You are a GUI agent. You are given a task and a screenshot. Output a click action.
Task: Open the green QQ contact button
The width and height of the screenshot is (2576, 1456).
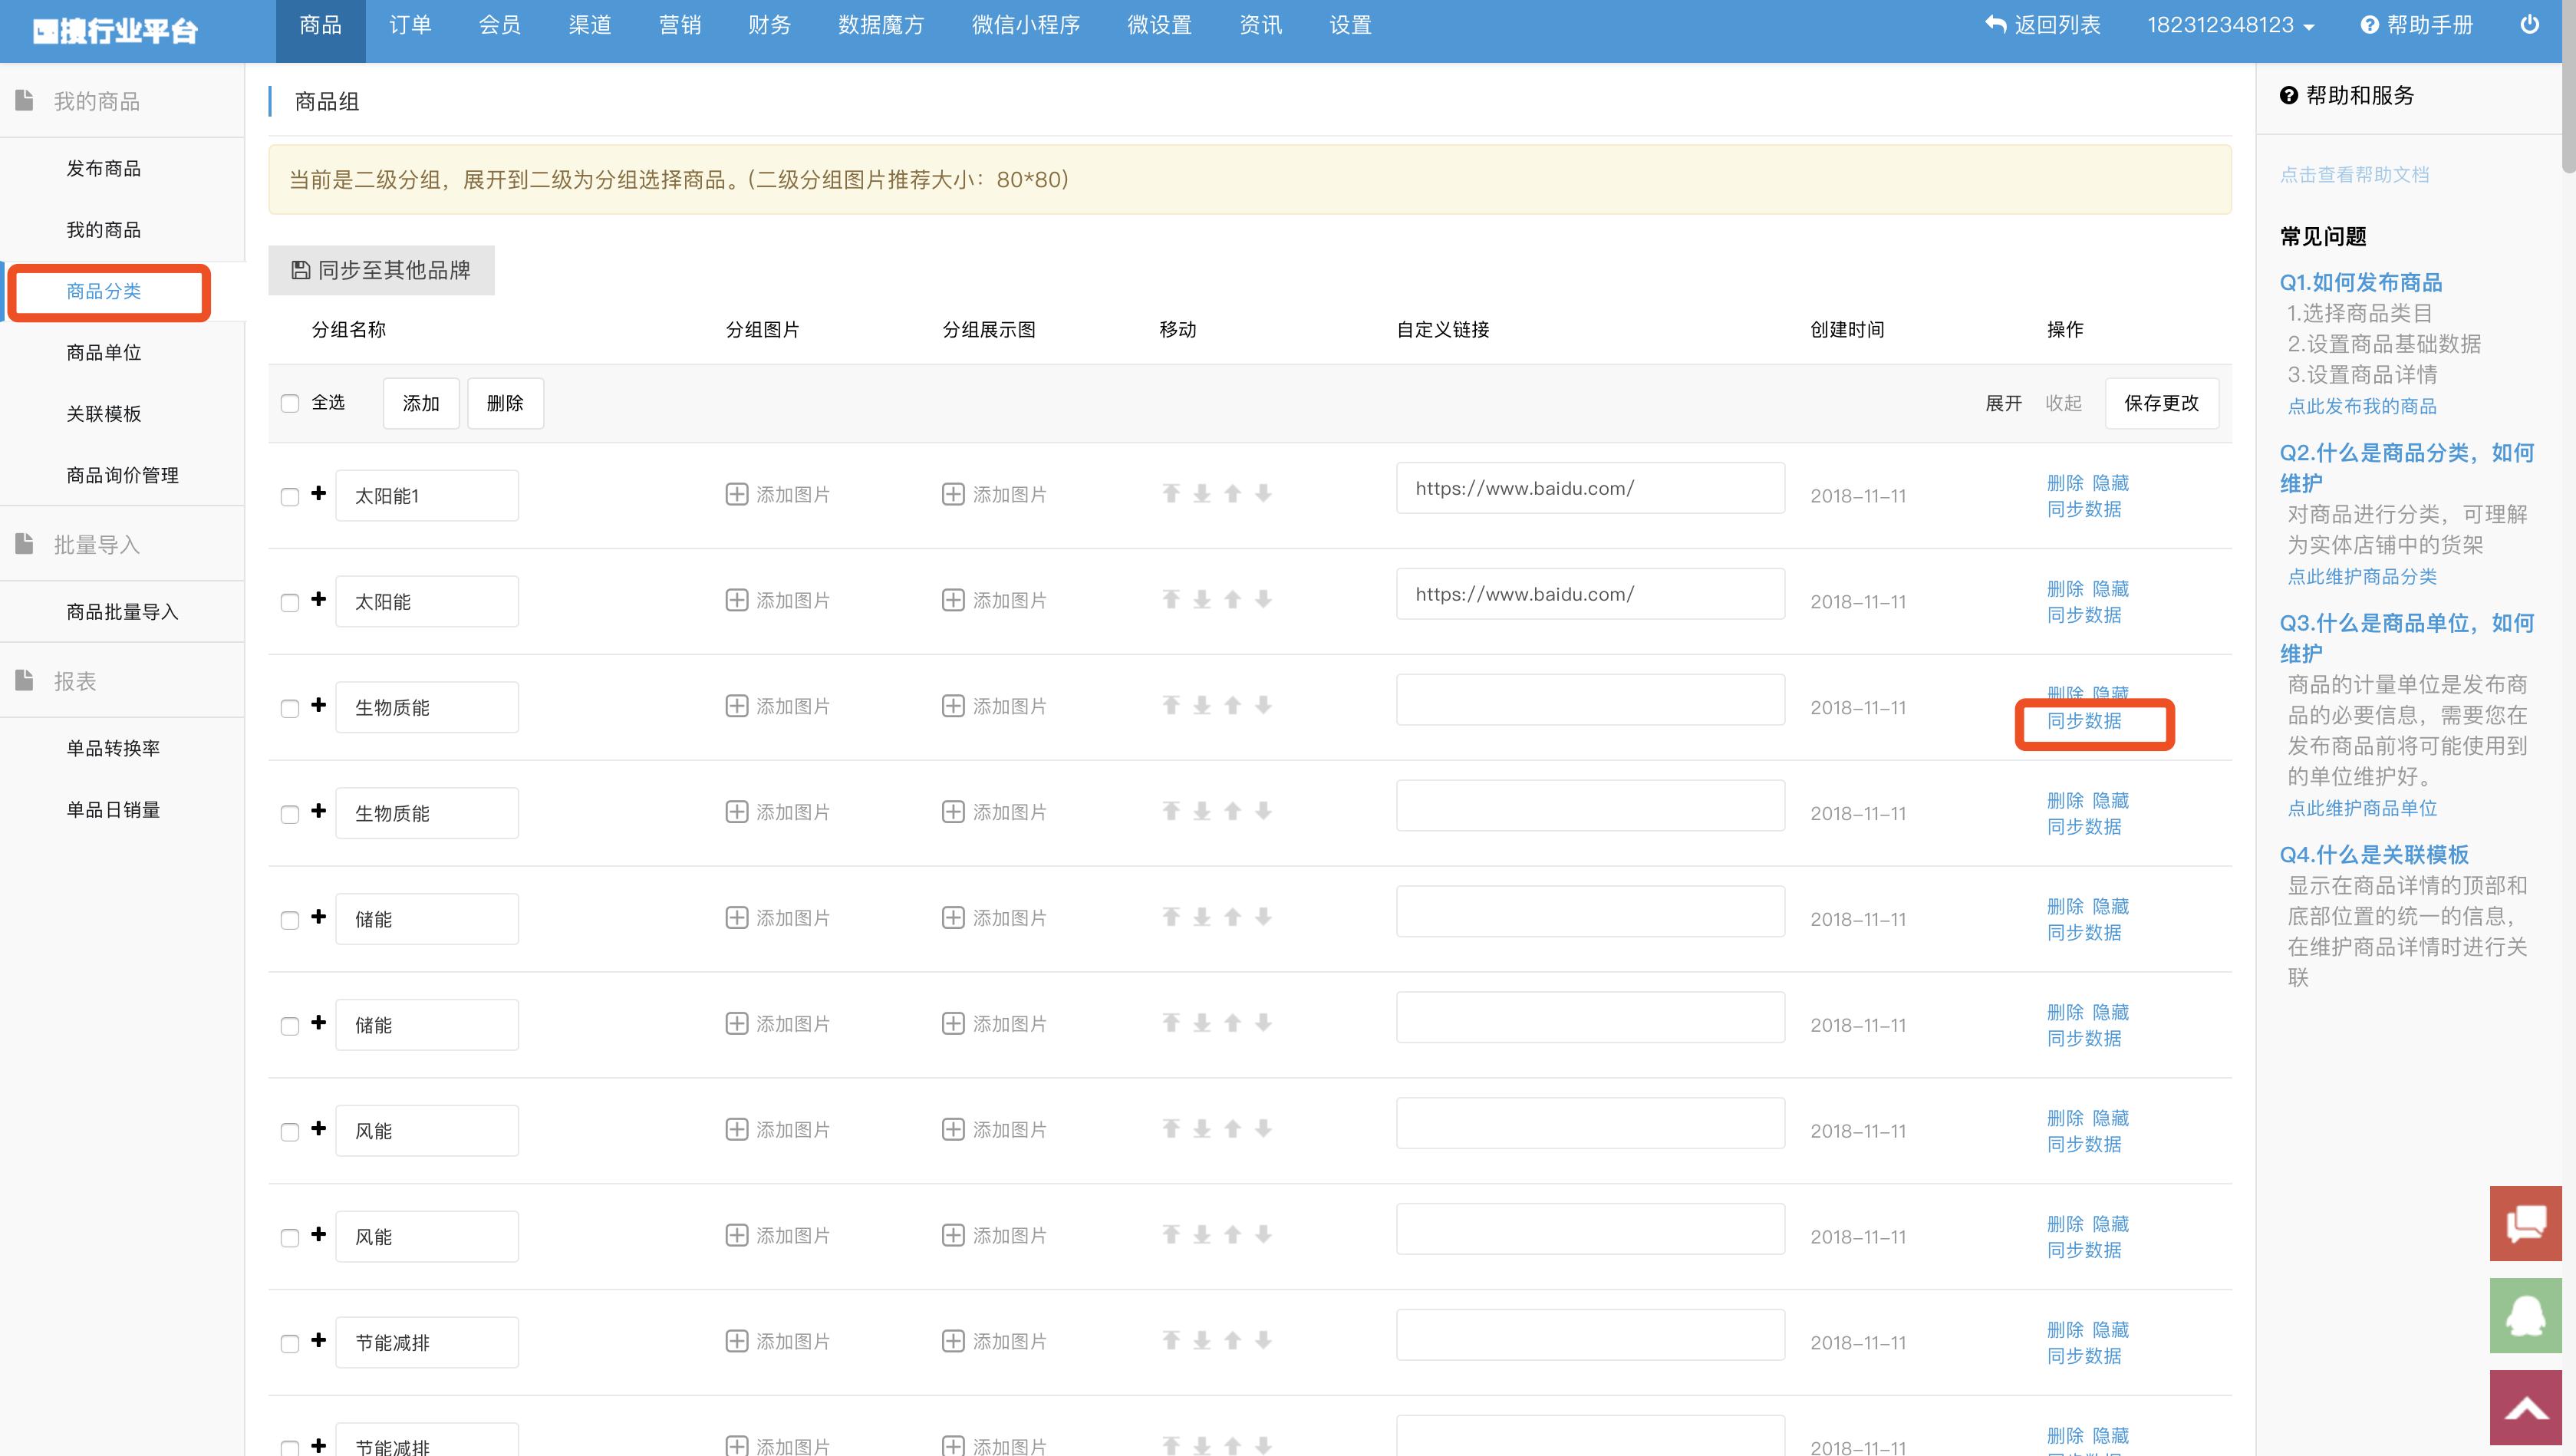click(x=2526, y=1316)
